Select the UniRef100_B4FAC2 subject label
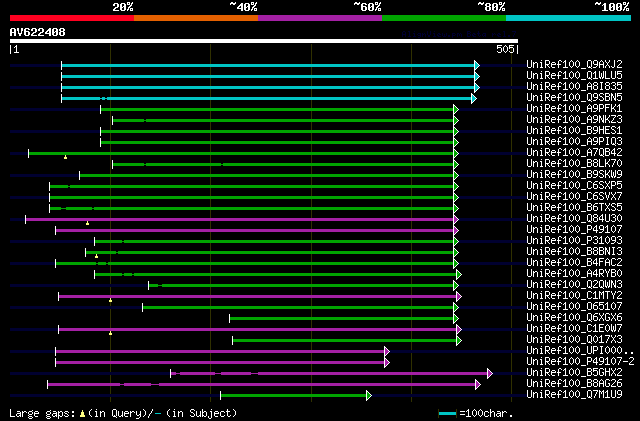Viewport: 640px width, 421px height. coord(574,263)
